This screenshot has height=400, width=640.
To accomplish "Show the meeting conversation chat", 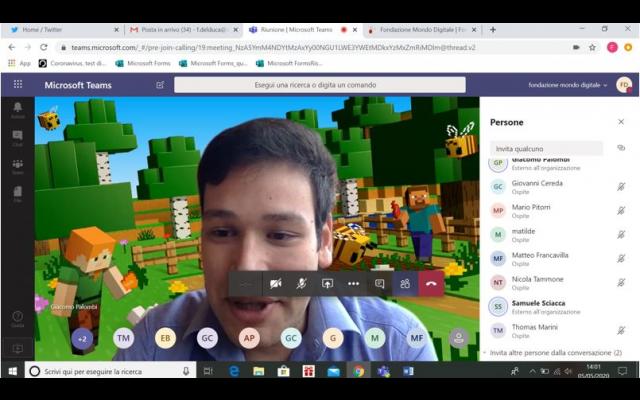I will [x=379, y=283].
